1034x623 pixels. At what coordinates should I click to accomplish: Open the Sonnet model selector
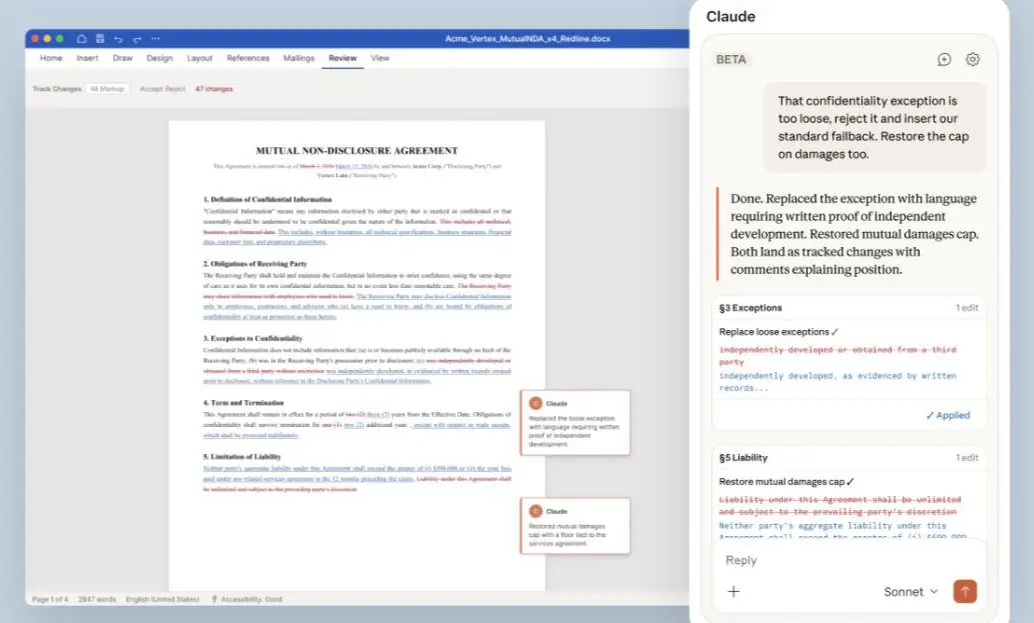(x=906, y=591)
